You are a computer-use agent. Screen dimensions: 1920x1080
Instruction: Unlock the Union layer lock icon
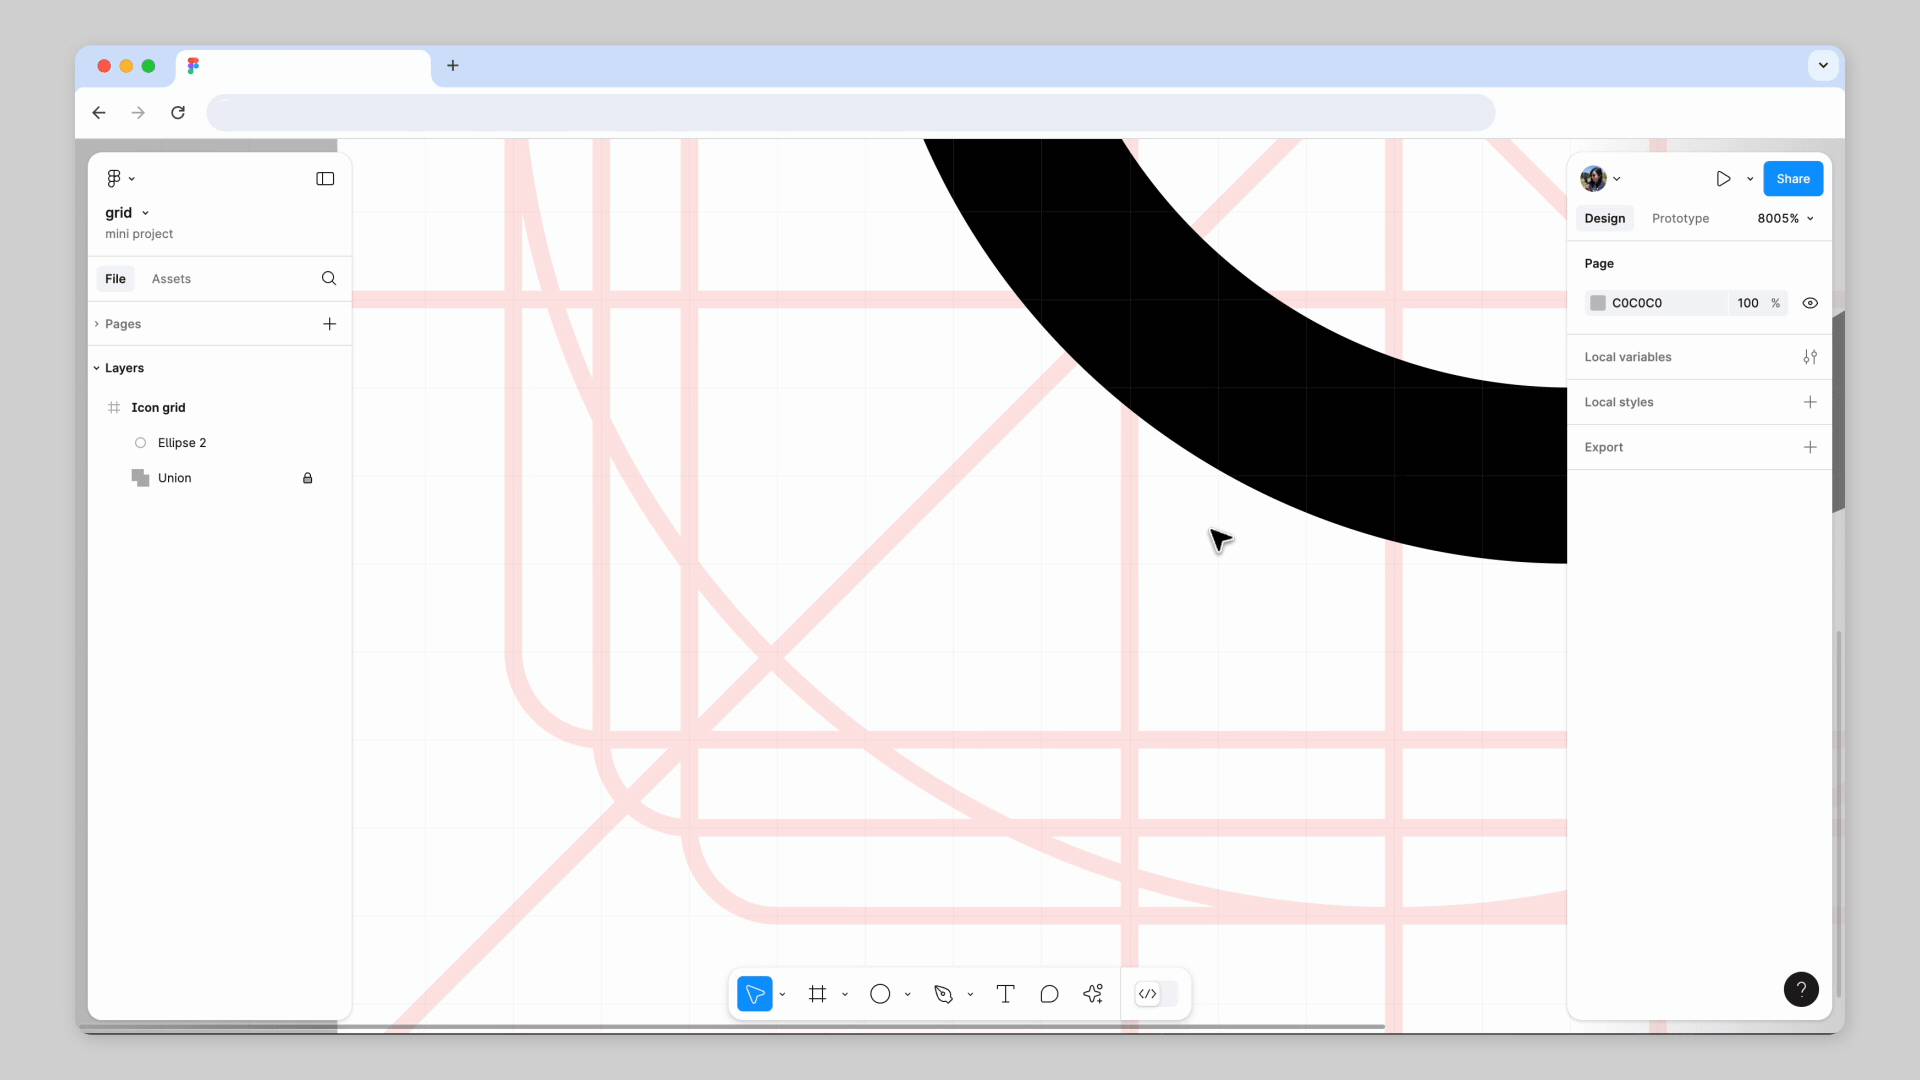pos(308,478)
